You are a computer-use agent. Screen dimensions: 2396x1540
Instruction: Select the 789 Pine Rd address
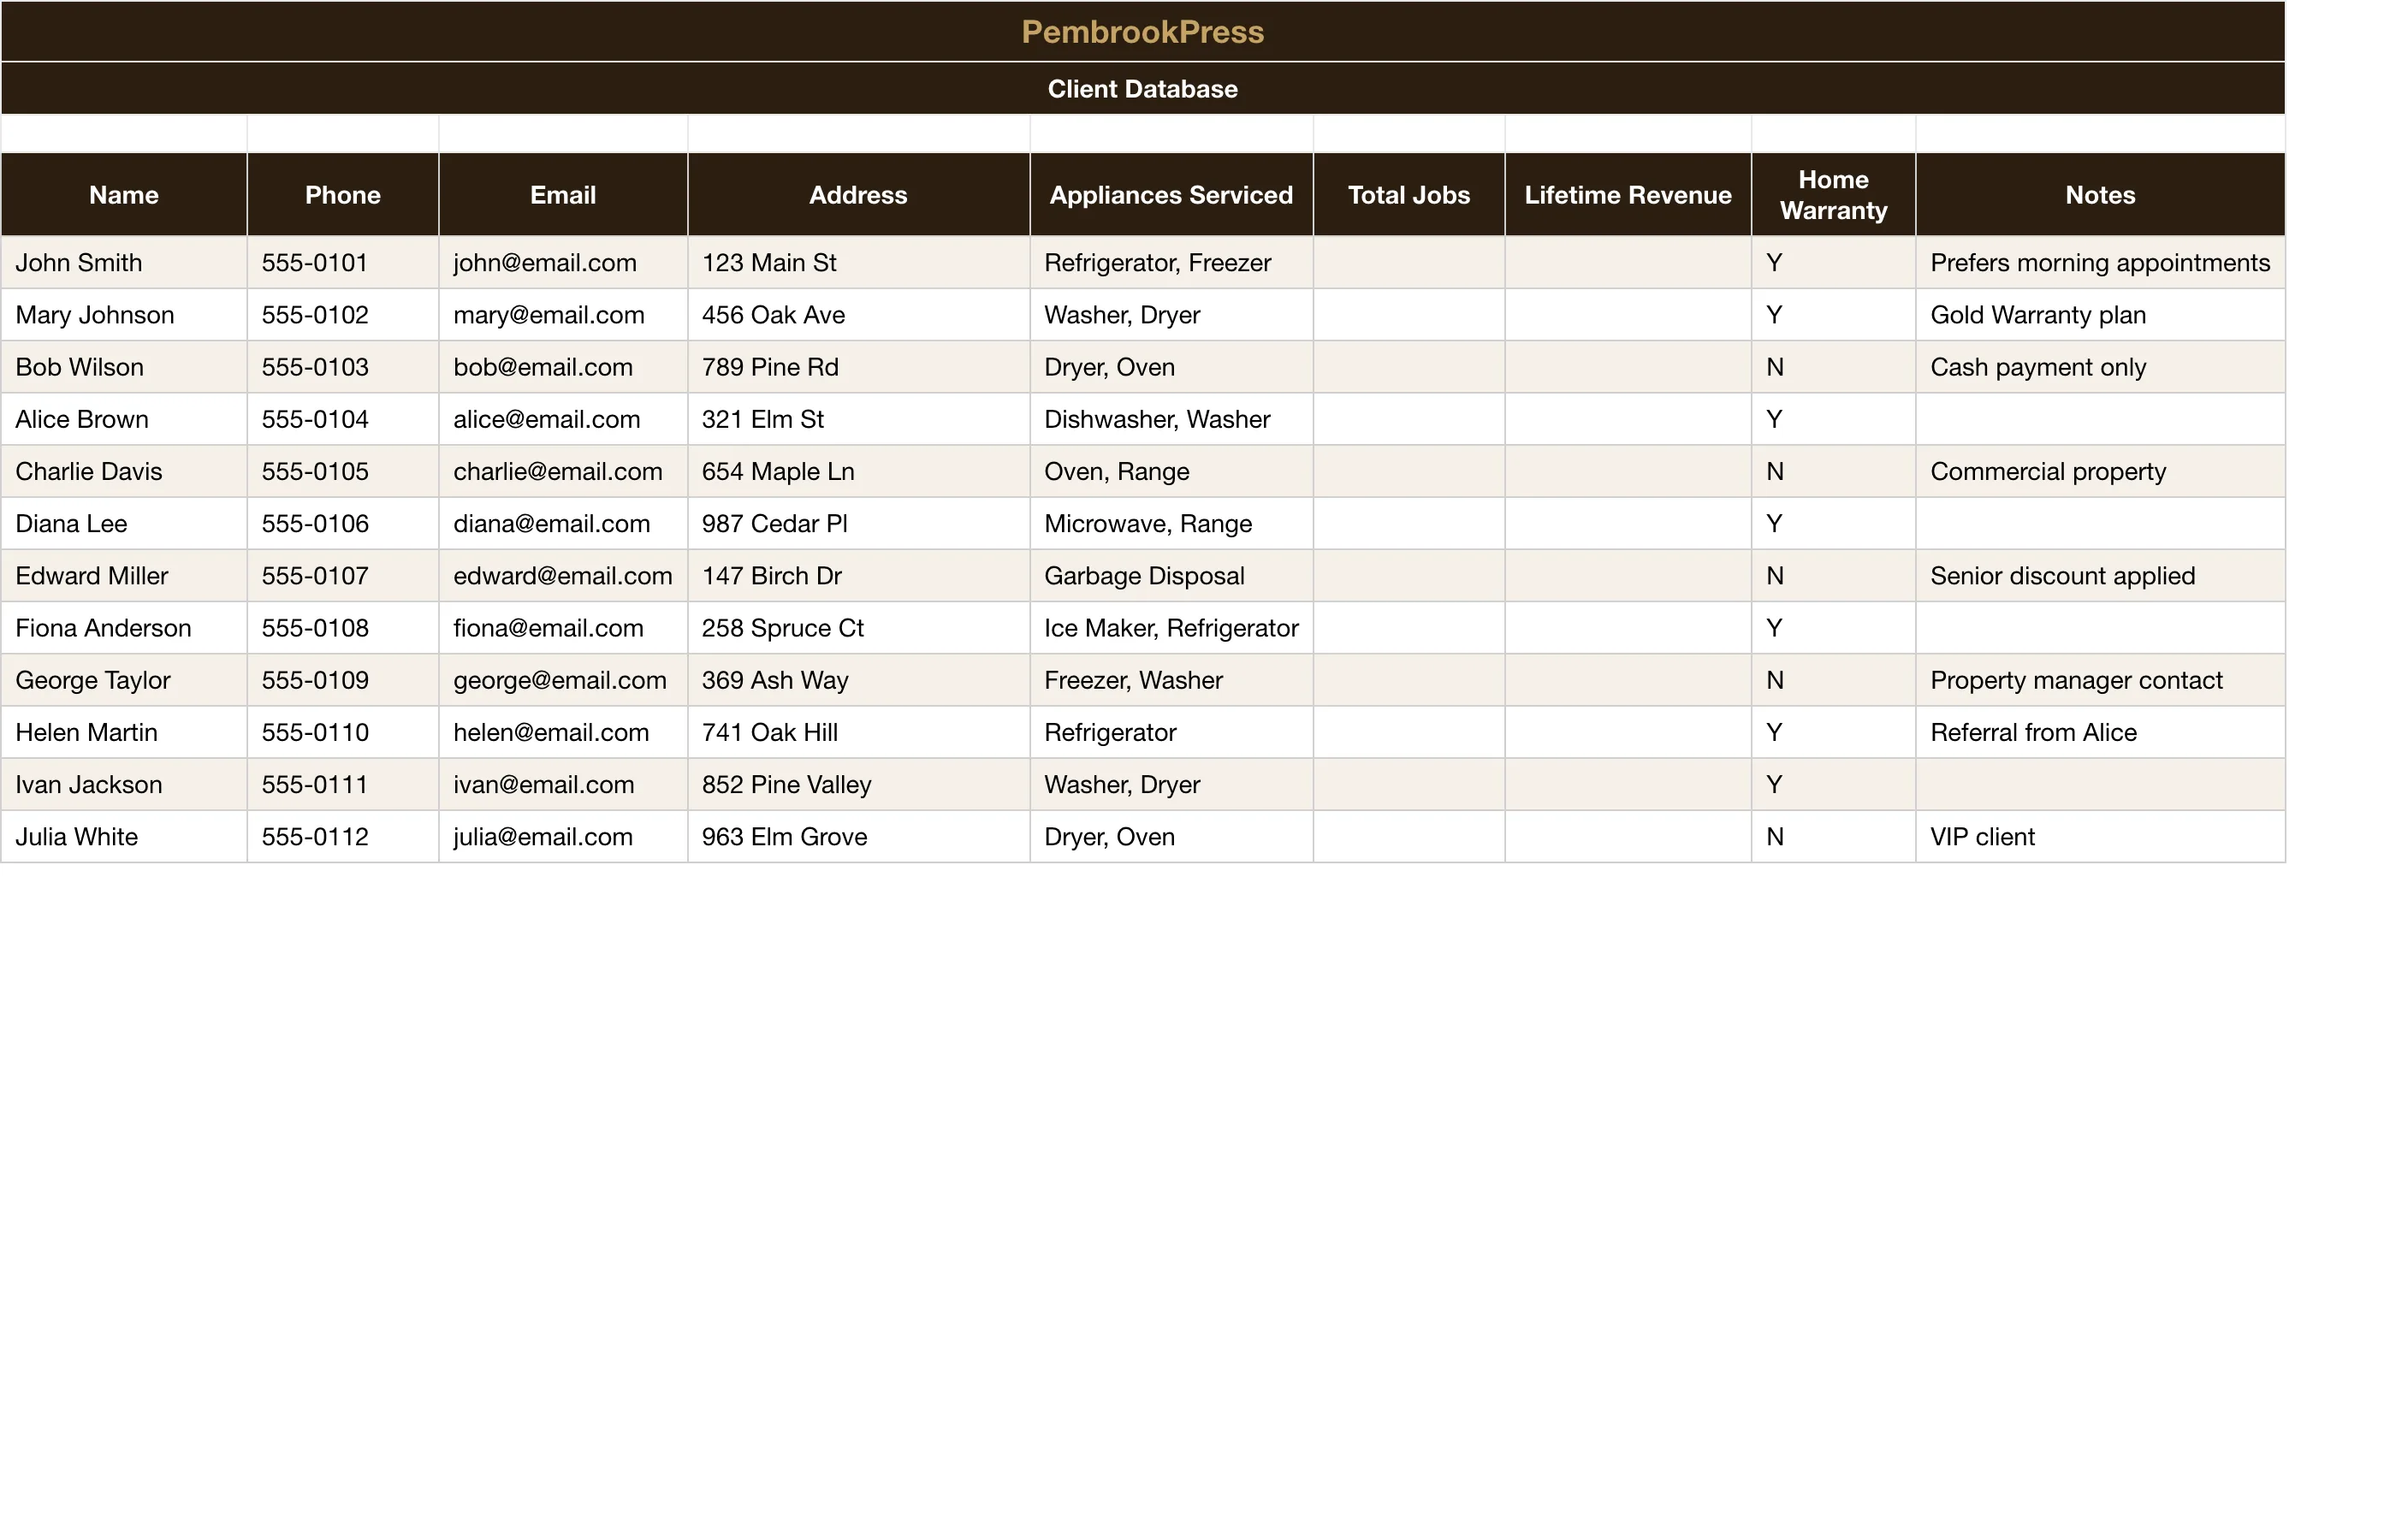pyautogui.click(x=859, y=367)
